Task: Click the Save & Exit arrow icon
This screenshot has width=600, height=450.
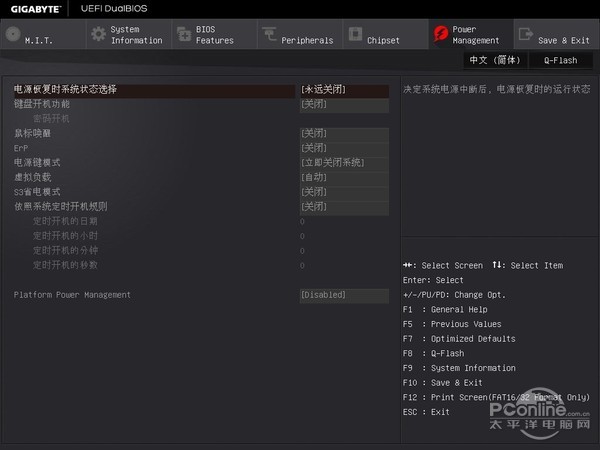Action: click(x=526, y=34)
